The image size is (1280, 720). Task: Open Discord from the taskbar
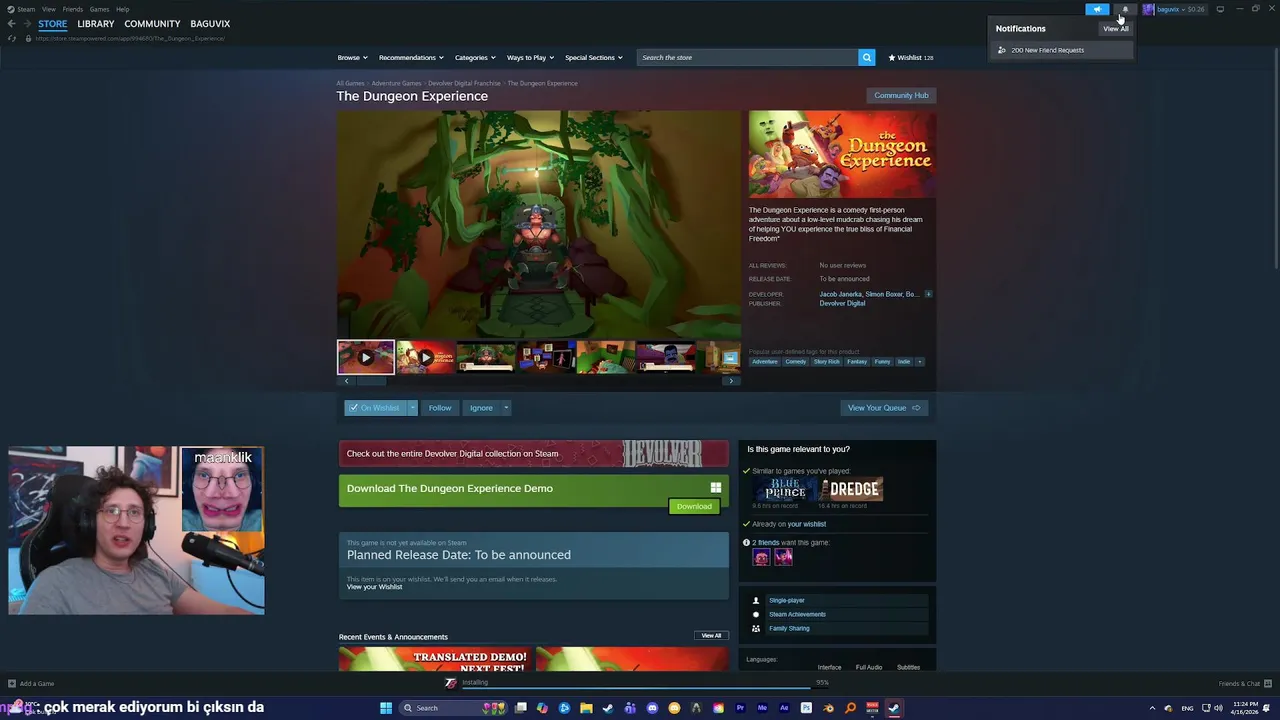pyautogui.click(x=652, y=708)
